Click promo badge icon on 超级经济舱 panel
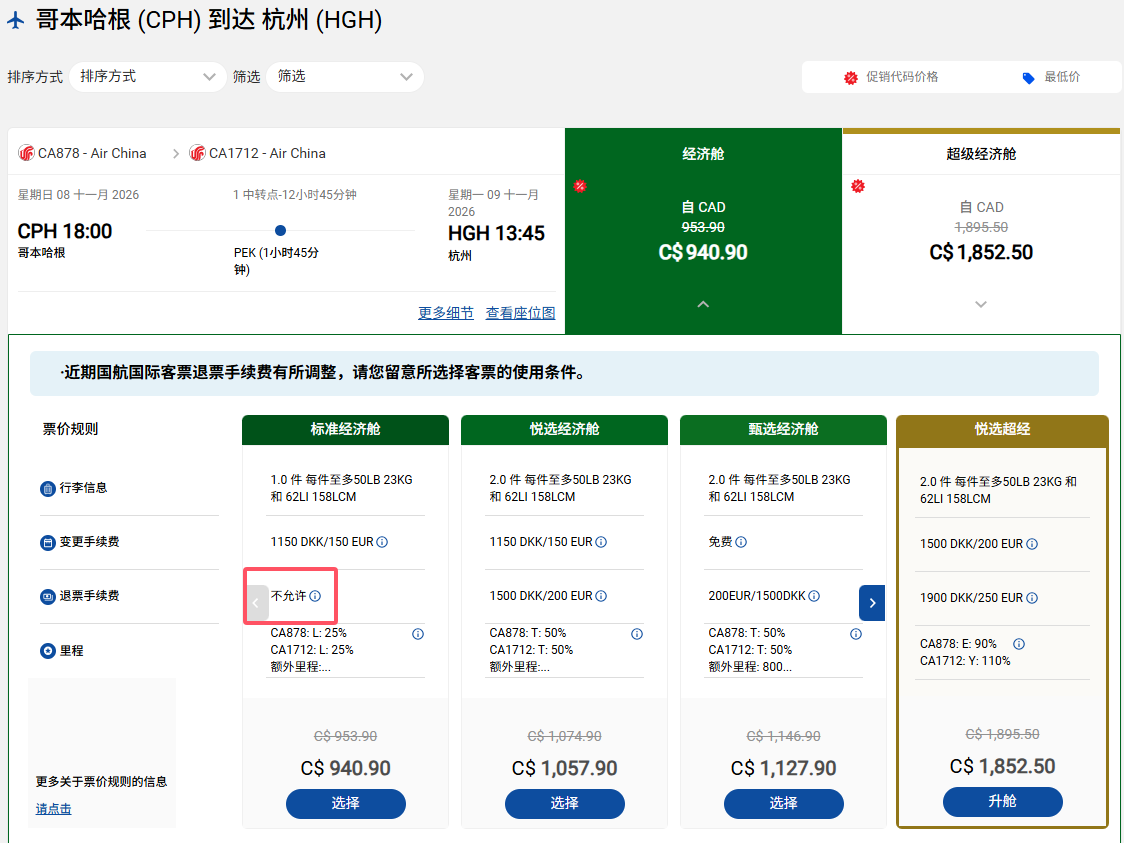This screenshot has height=843, width=1124. [857, 186]
